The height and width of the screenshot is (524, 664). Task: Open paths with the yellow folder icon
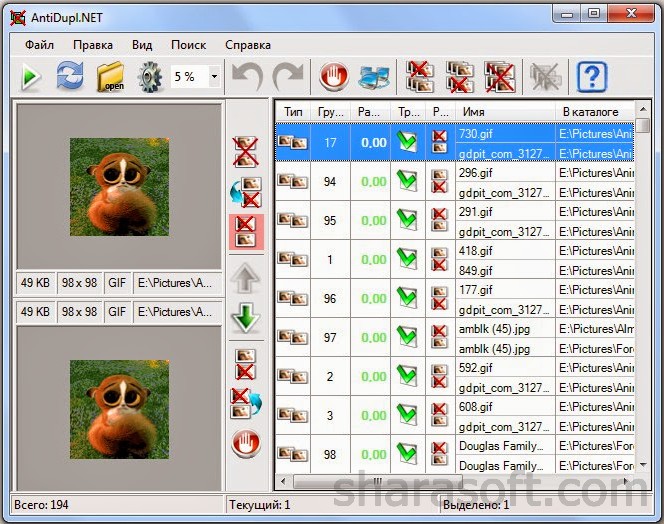coord(111,77)
